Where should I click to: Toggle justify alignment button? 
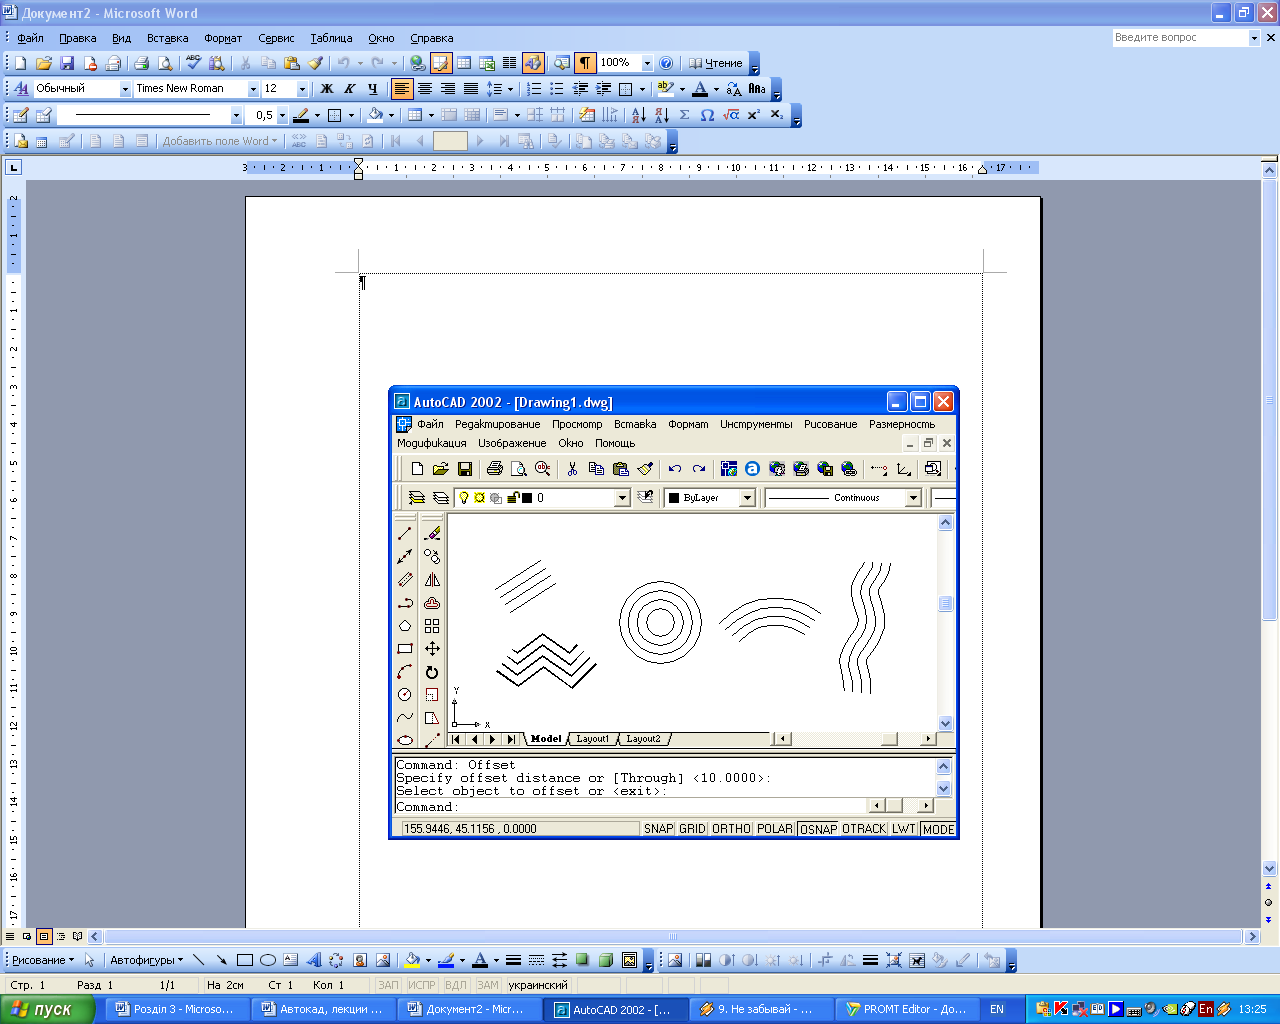coord(470,89)
